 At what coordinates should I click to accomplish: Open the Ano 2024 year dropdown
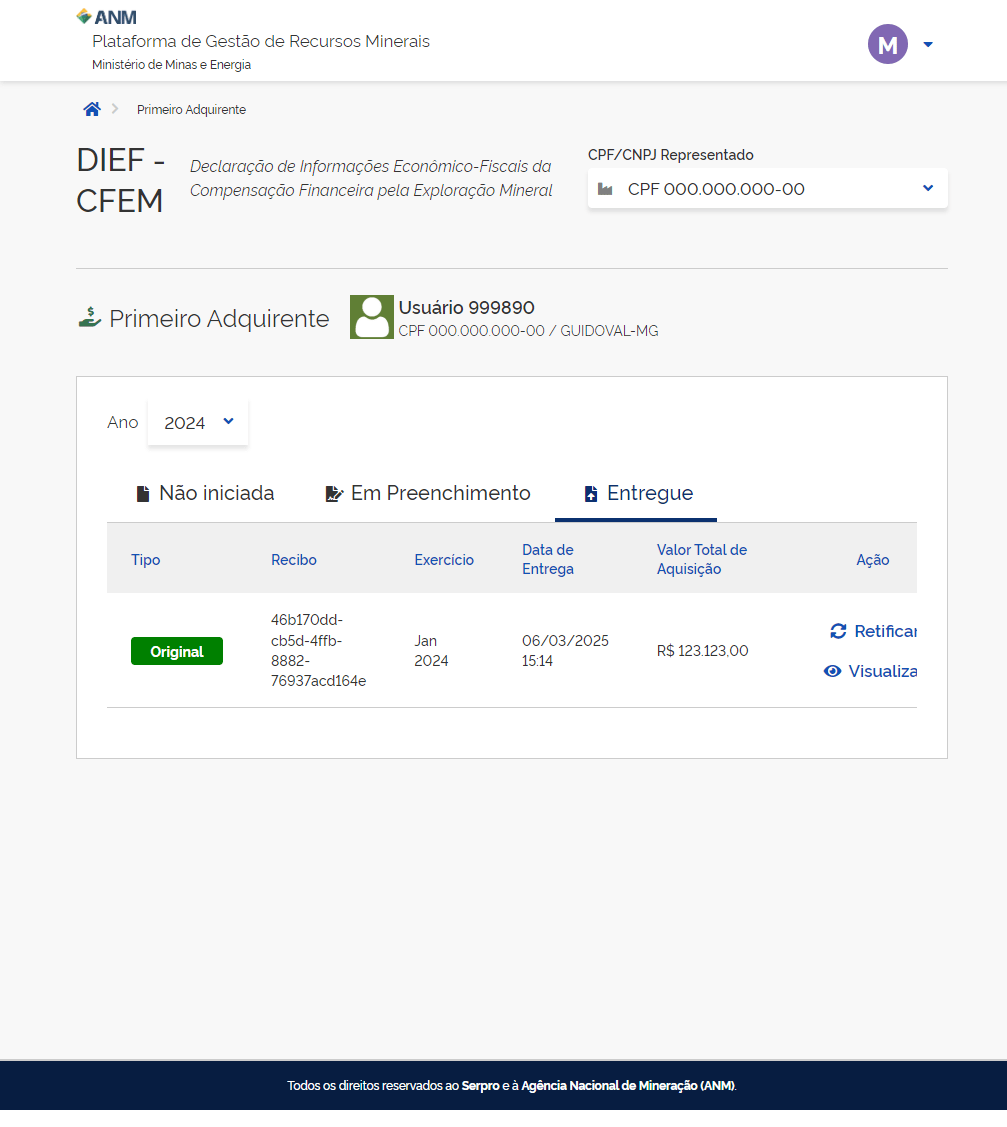(198, 422)
